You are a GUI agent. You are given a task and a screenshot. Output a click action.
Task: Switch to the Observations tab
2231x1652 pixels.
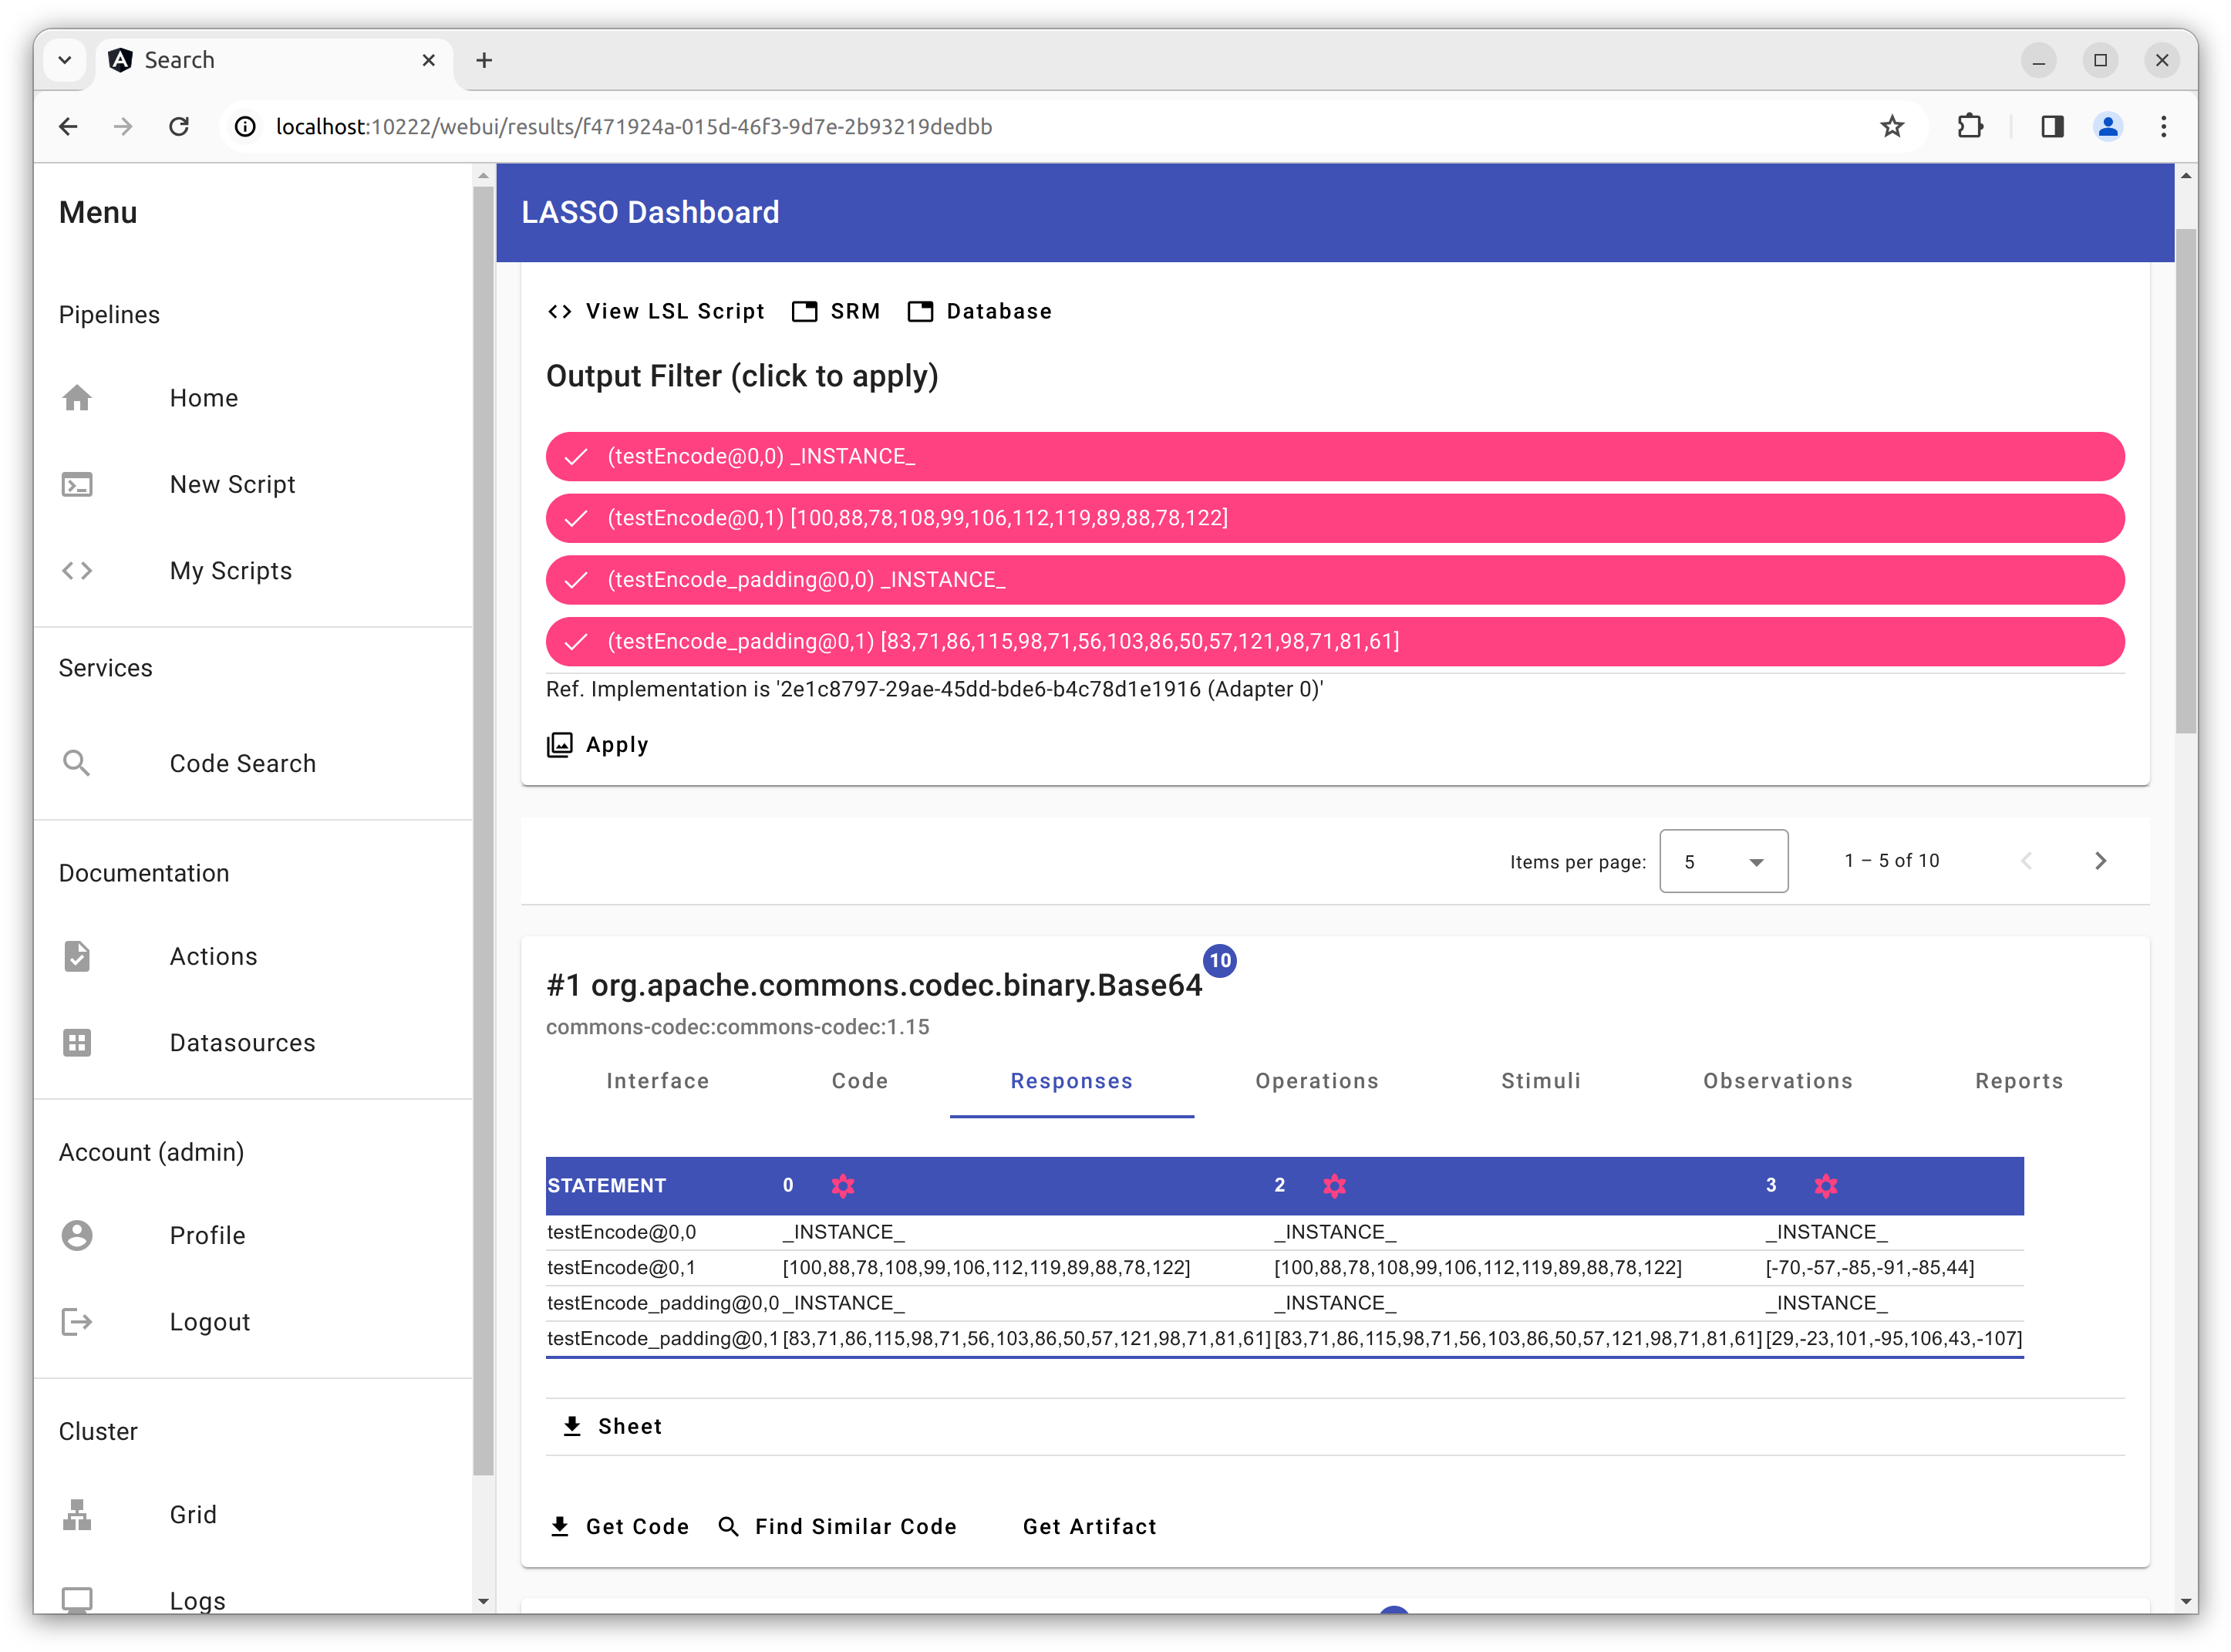pyautogui.click(x=1777, y=1081)
